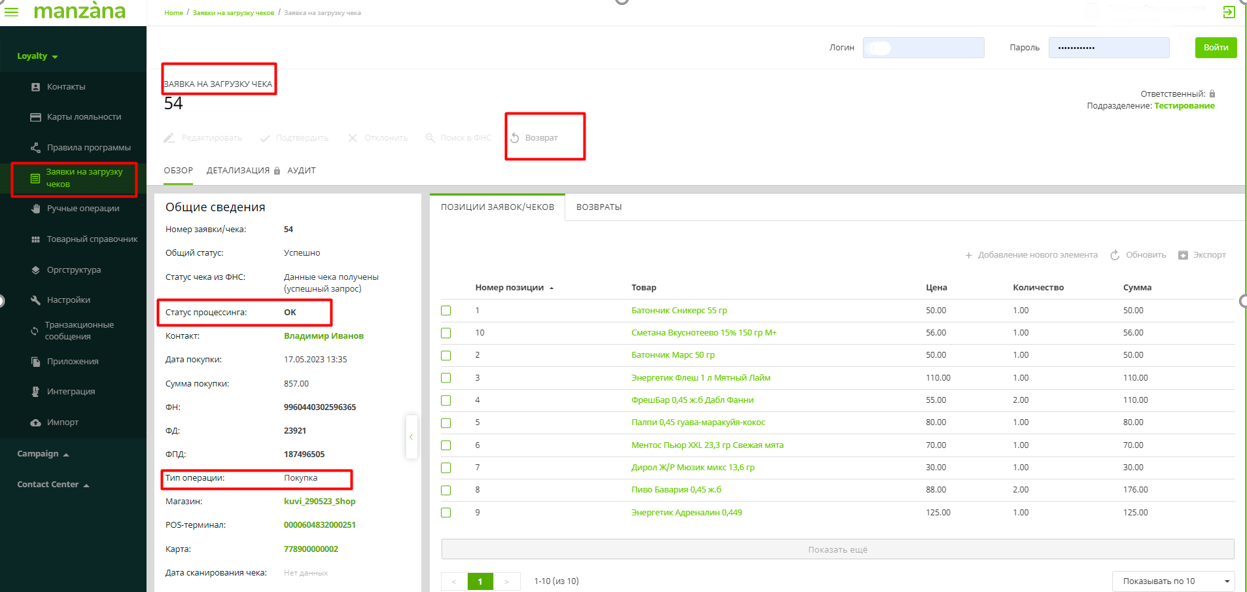Open the Владимир Иванов contact link

323,336
